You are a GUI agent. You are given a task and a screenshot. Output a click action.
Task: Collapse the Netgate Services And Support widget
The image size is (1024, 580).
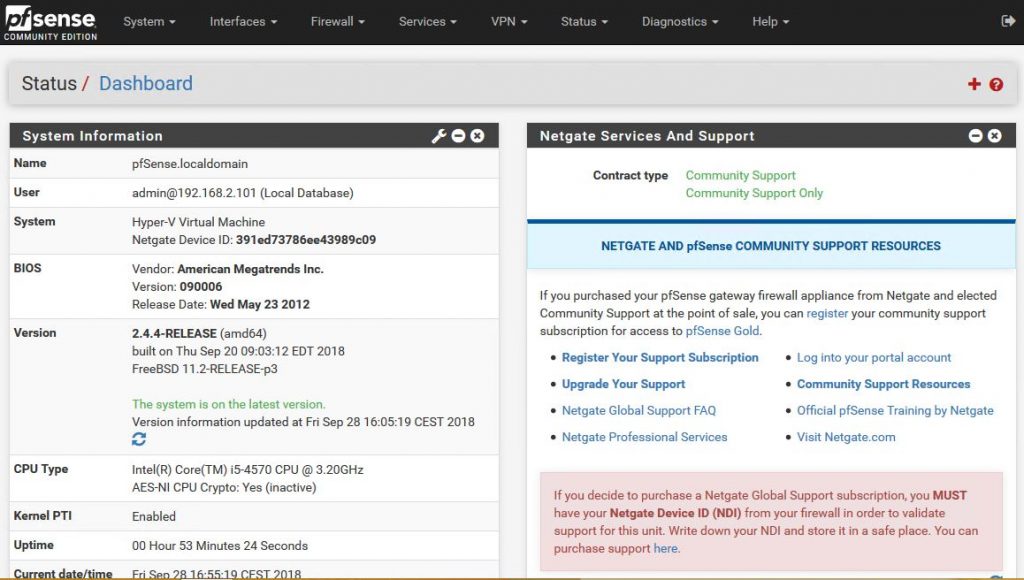[x=974, y=136]
